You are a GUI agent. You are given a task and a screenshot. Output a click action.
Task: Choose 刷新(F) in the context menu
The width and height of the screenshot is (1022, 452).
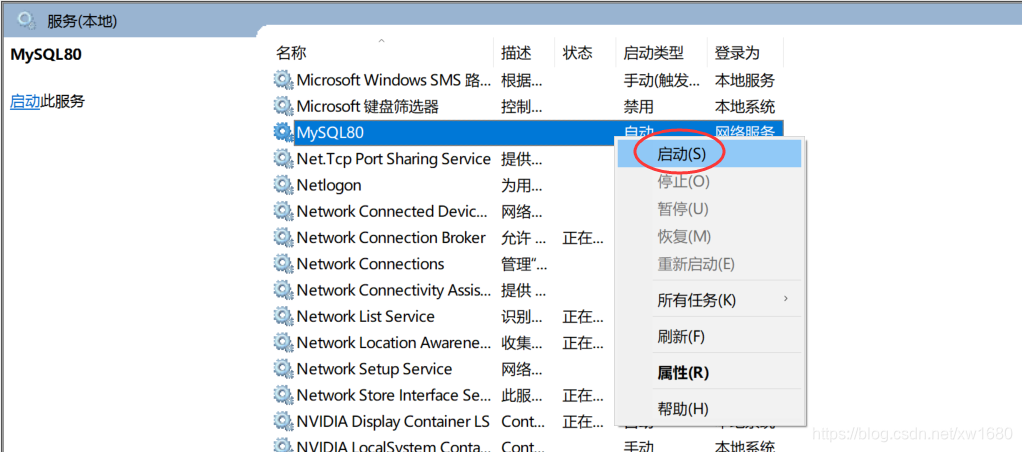tap(709, 337)
